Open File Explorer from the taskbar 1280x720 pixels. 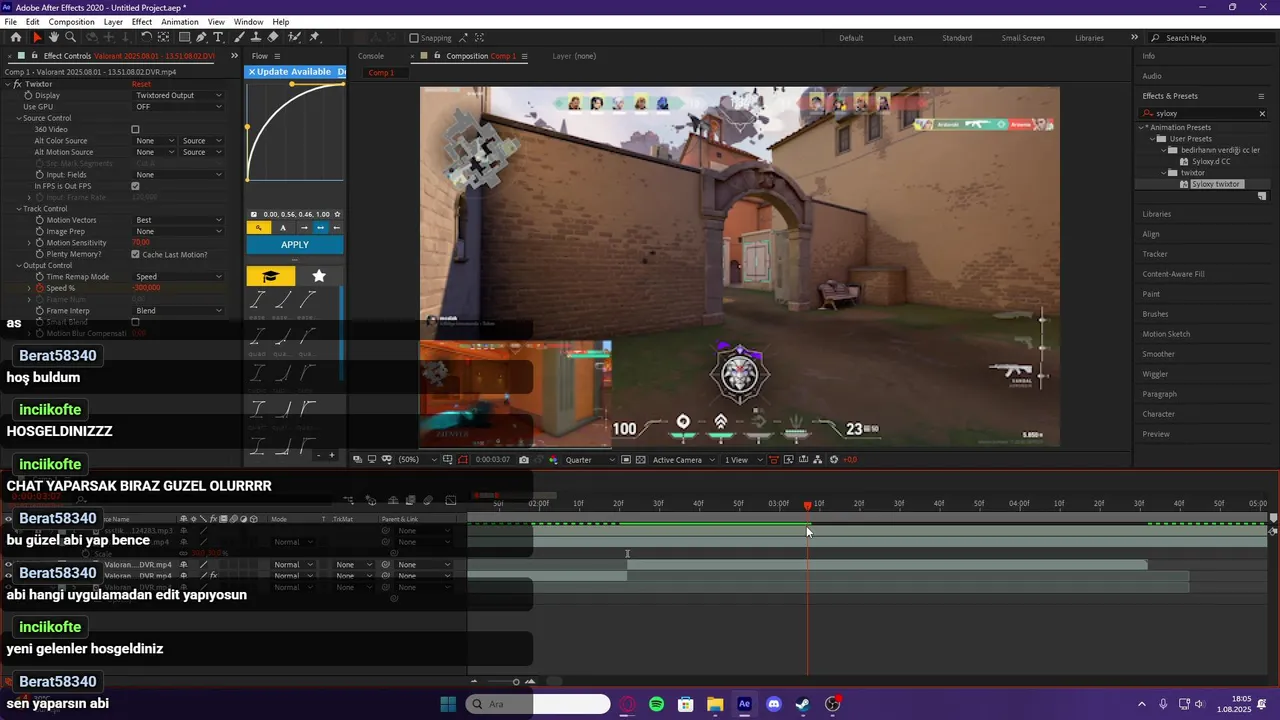(x=715, y=704)
